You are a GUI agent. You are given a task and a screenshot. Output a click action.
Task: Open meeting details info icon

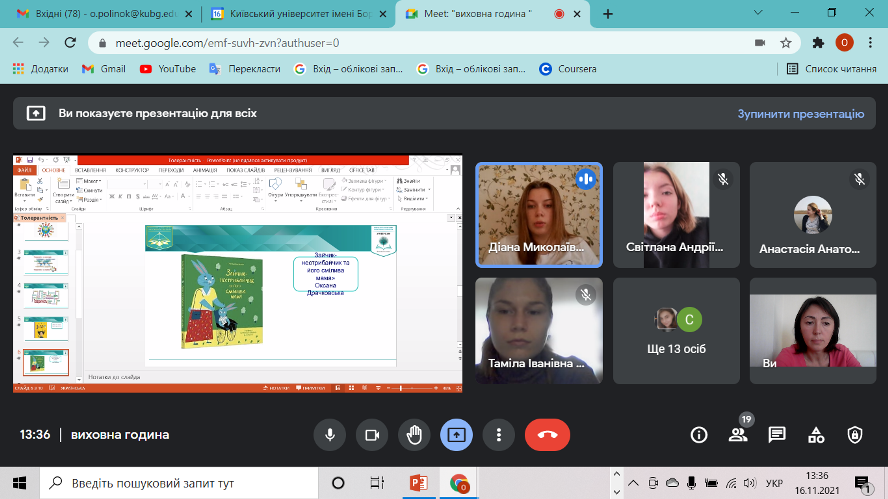pos(699,435)
